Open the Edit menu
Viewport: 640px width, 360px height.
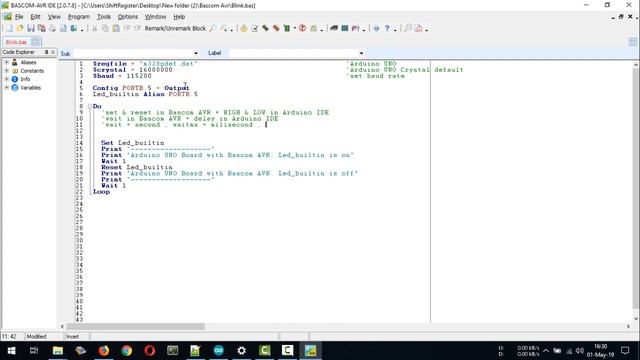(36, 17)
